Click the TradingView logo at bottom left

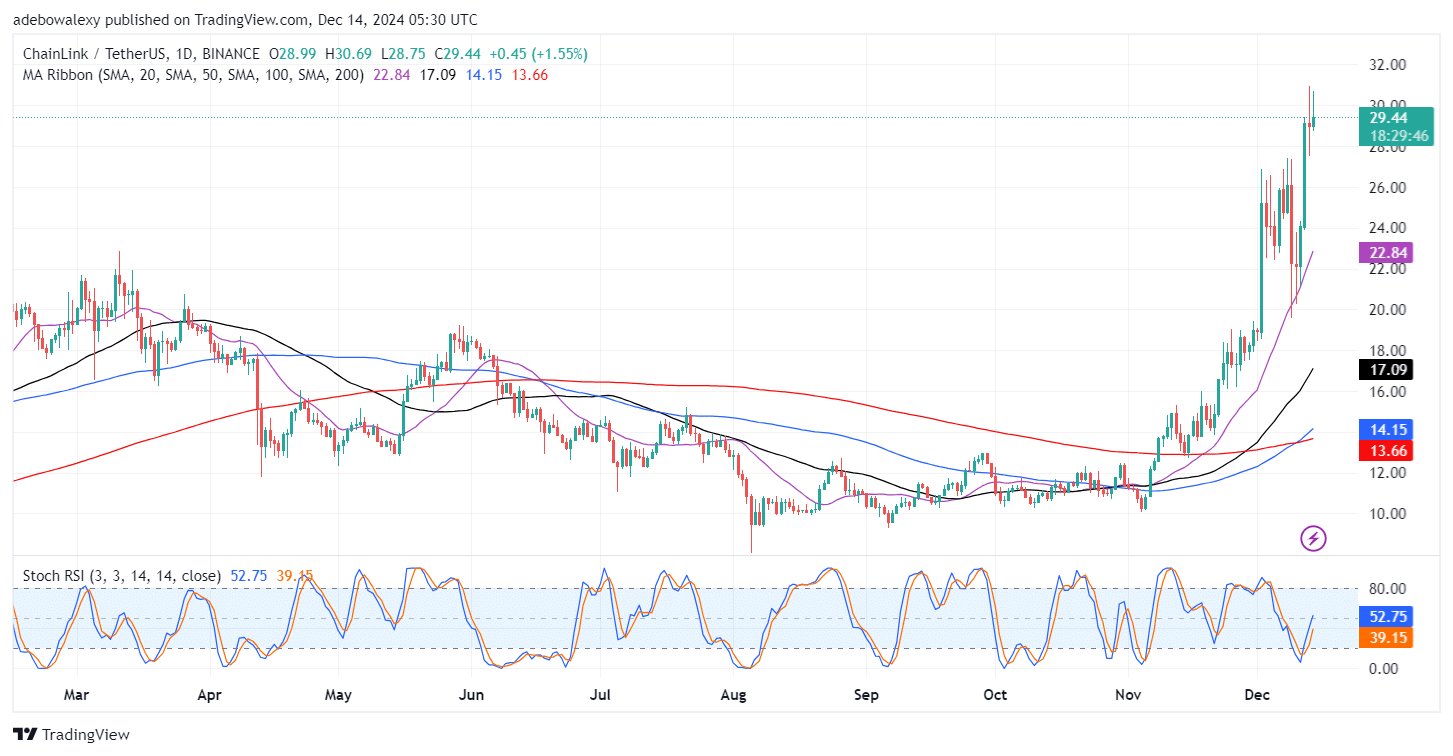click(x=71, y=735)
